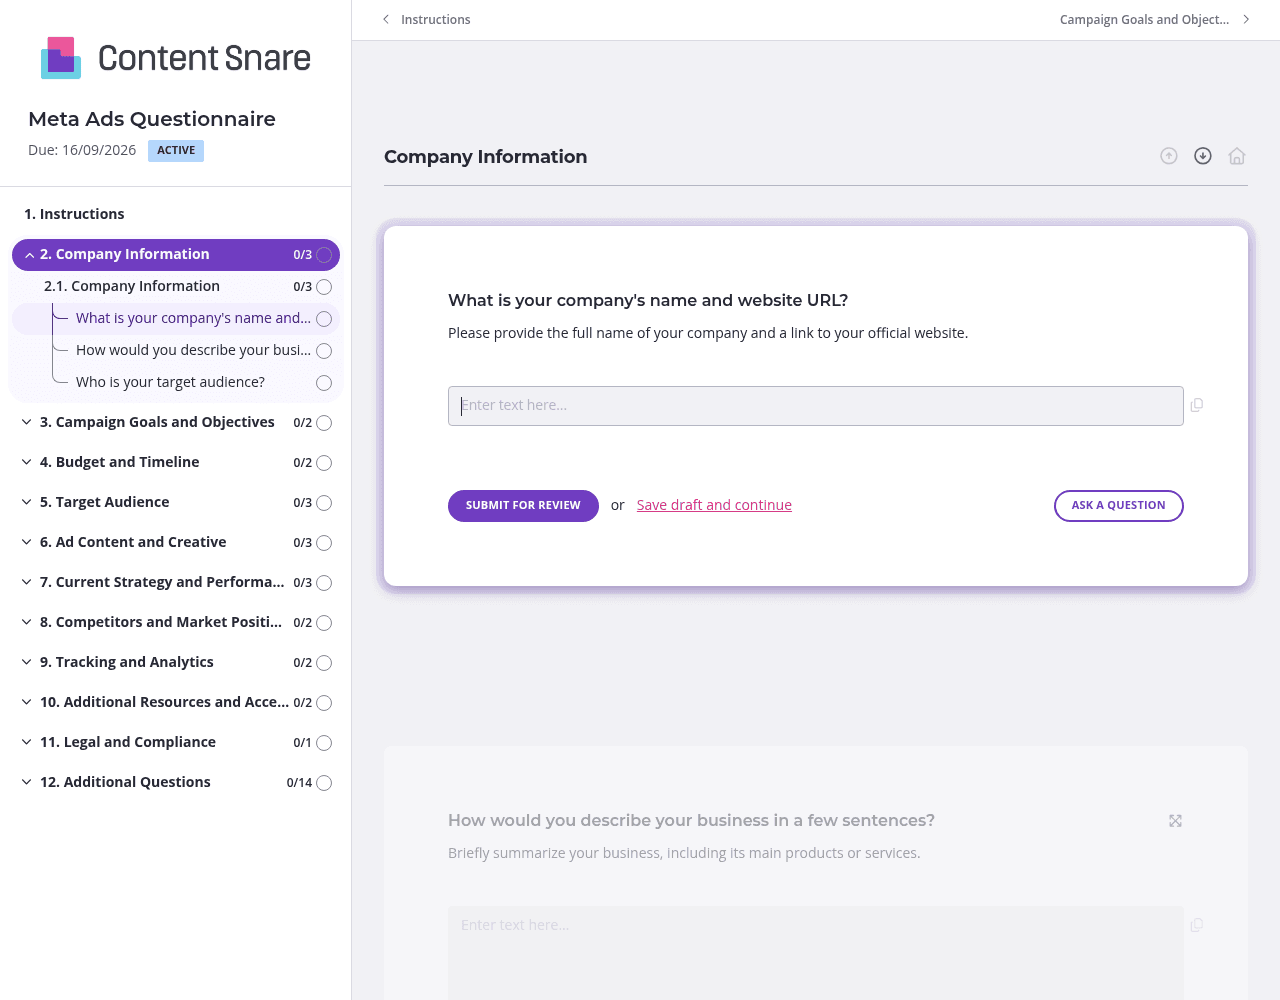
Task: Expand 10. Additional Resources chevron
Action: coord(26,702)
